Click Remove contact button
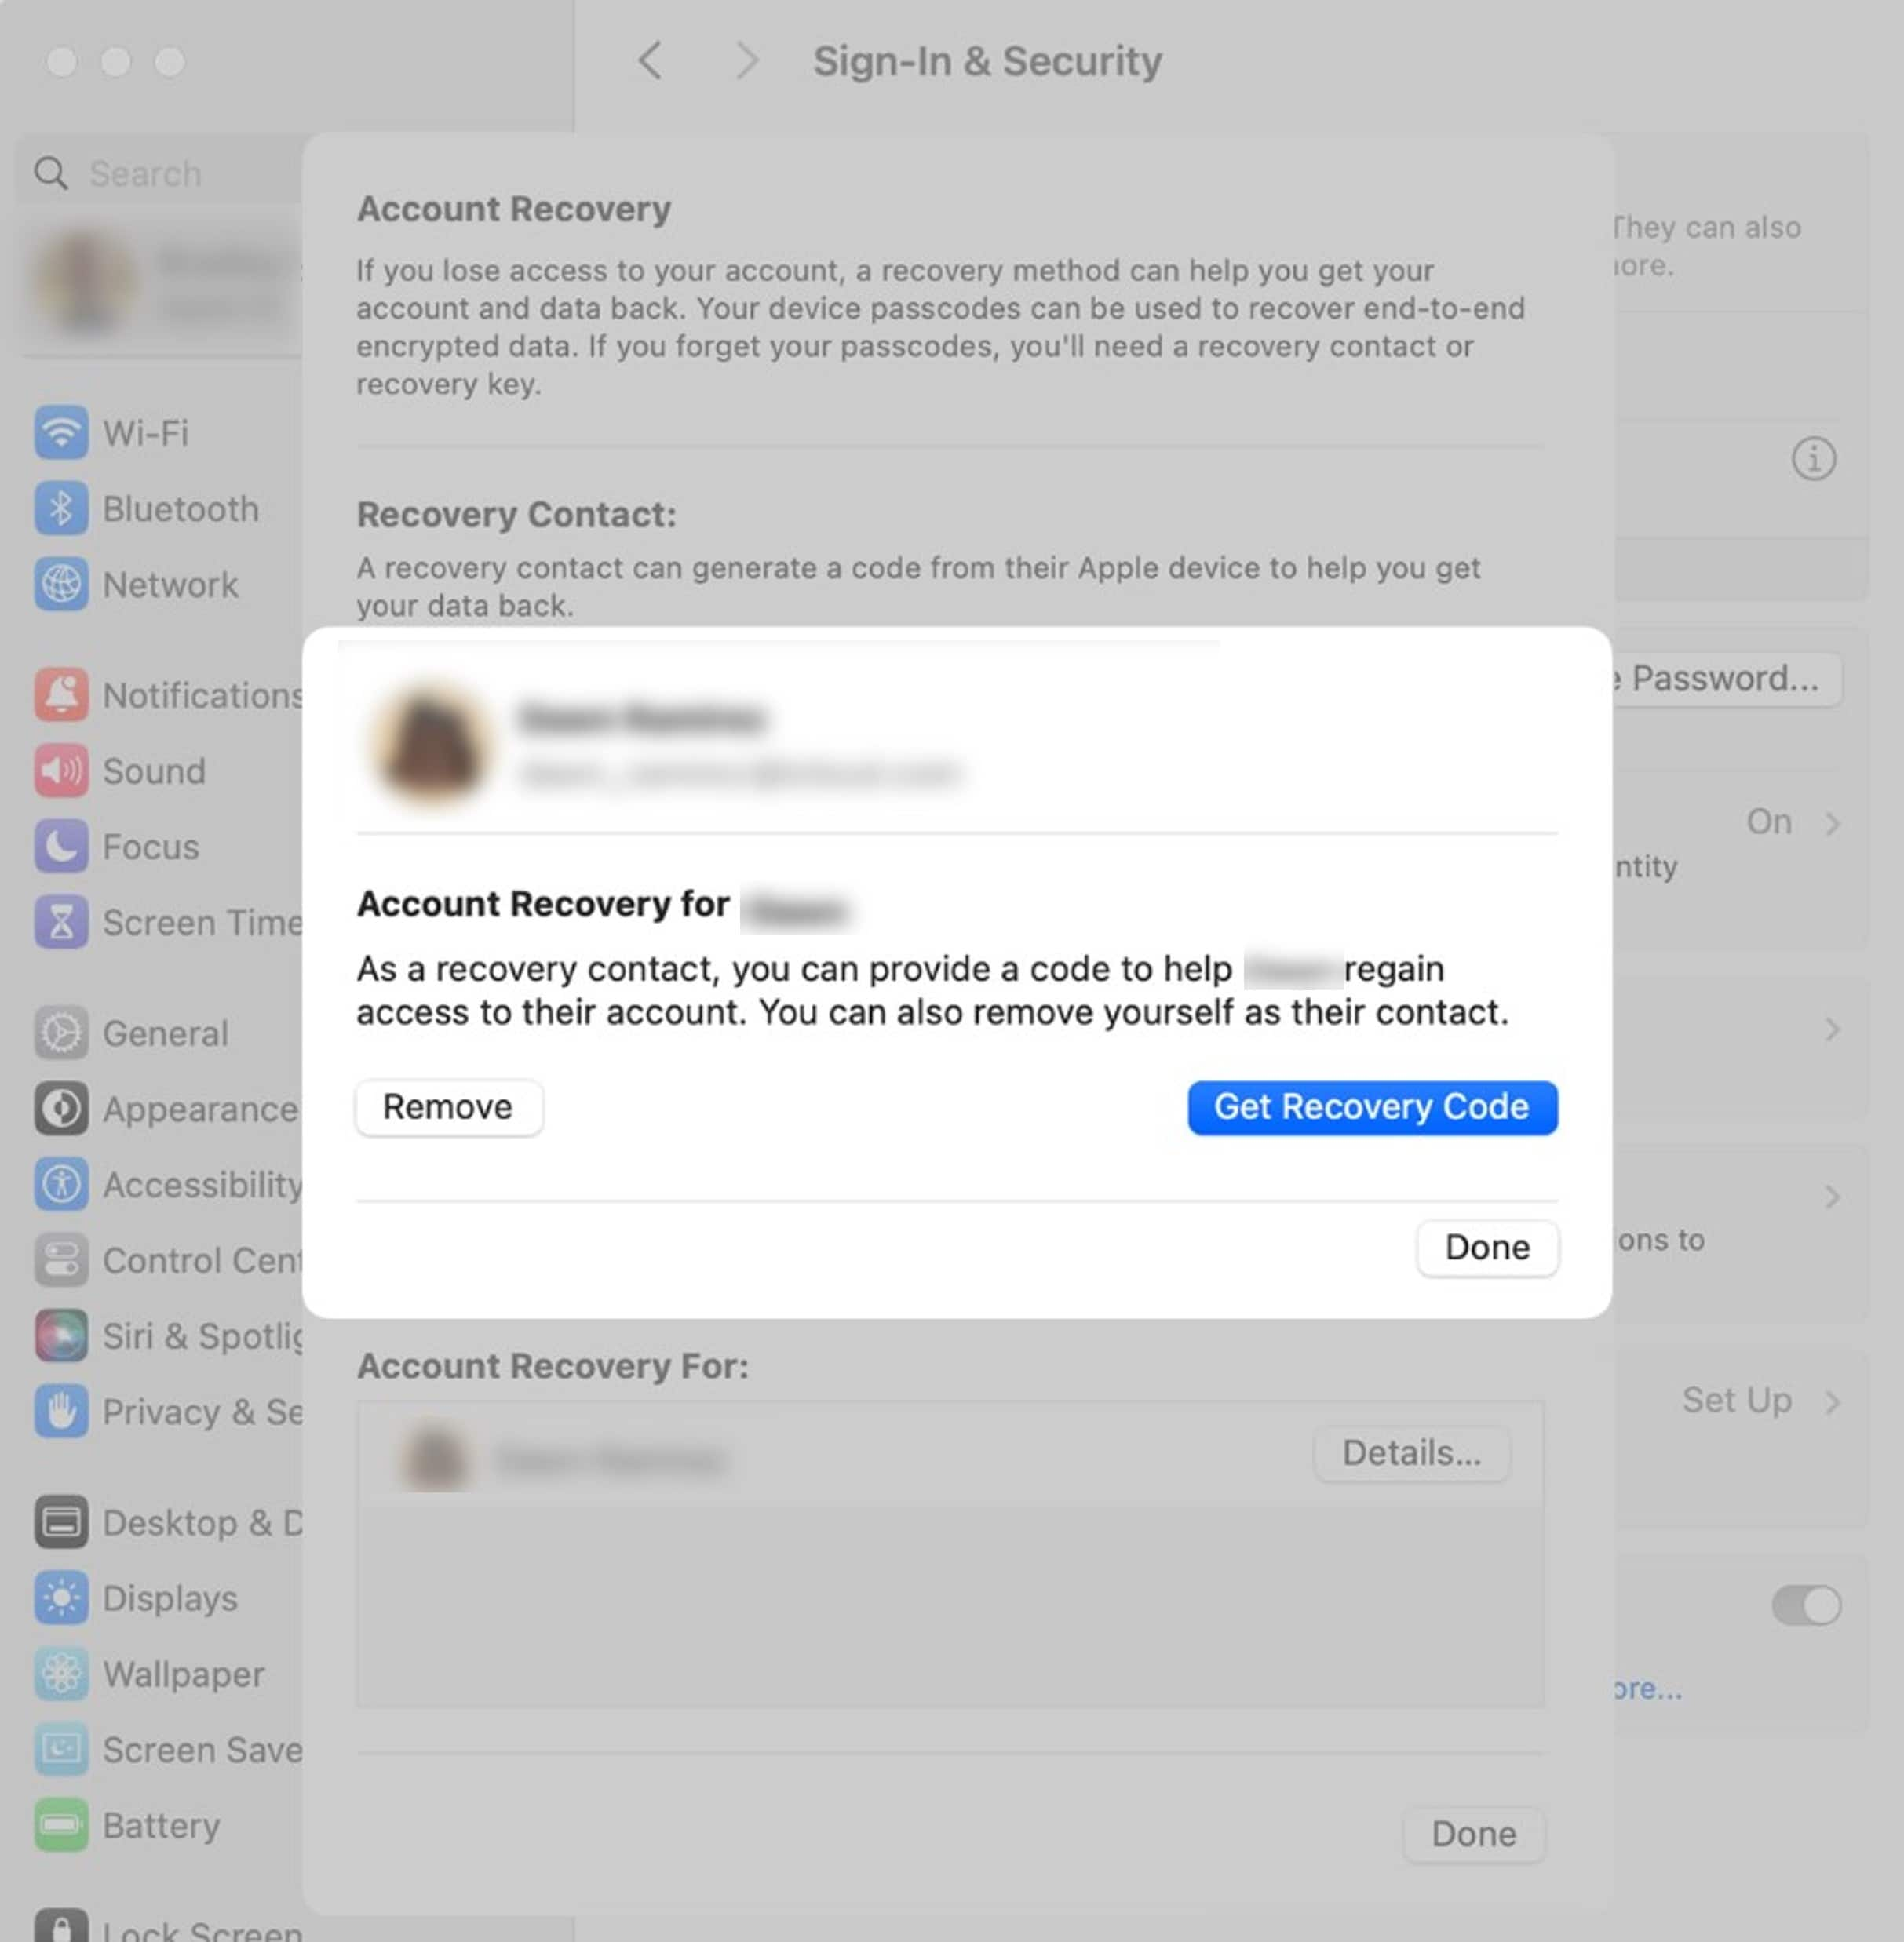This screenshot has height=1942, width=1904. pos(447,1106)
